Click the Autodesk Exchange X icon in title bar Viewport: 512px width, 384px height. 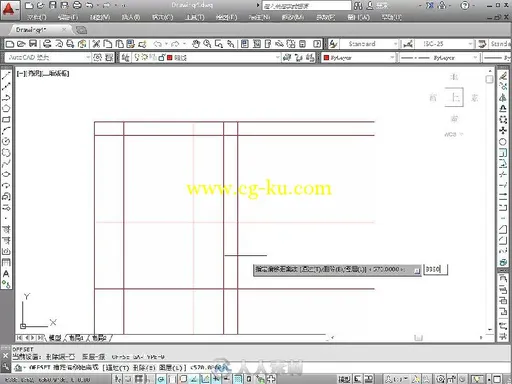(x=430, y=5)
